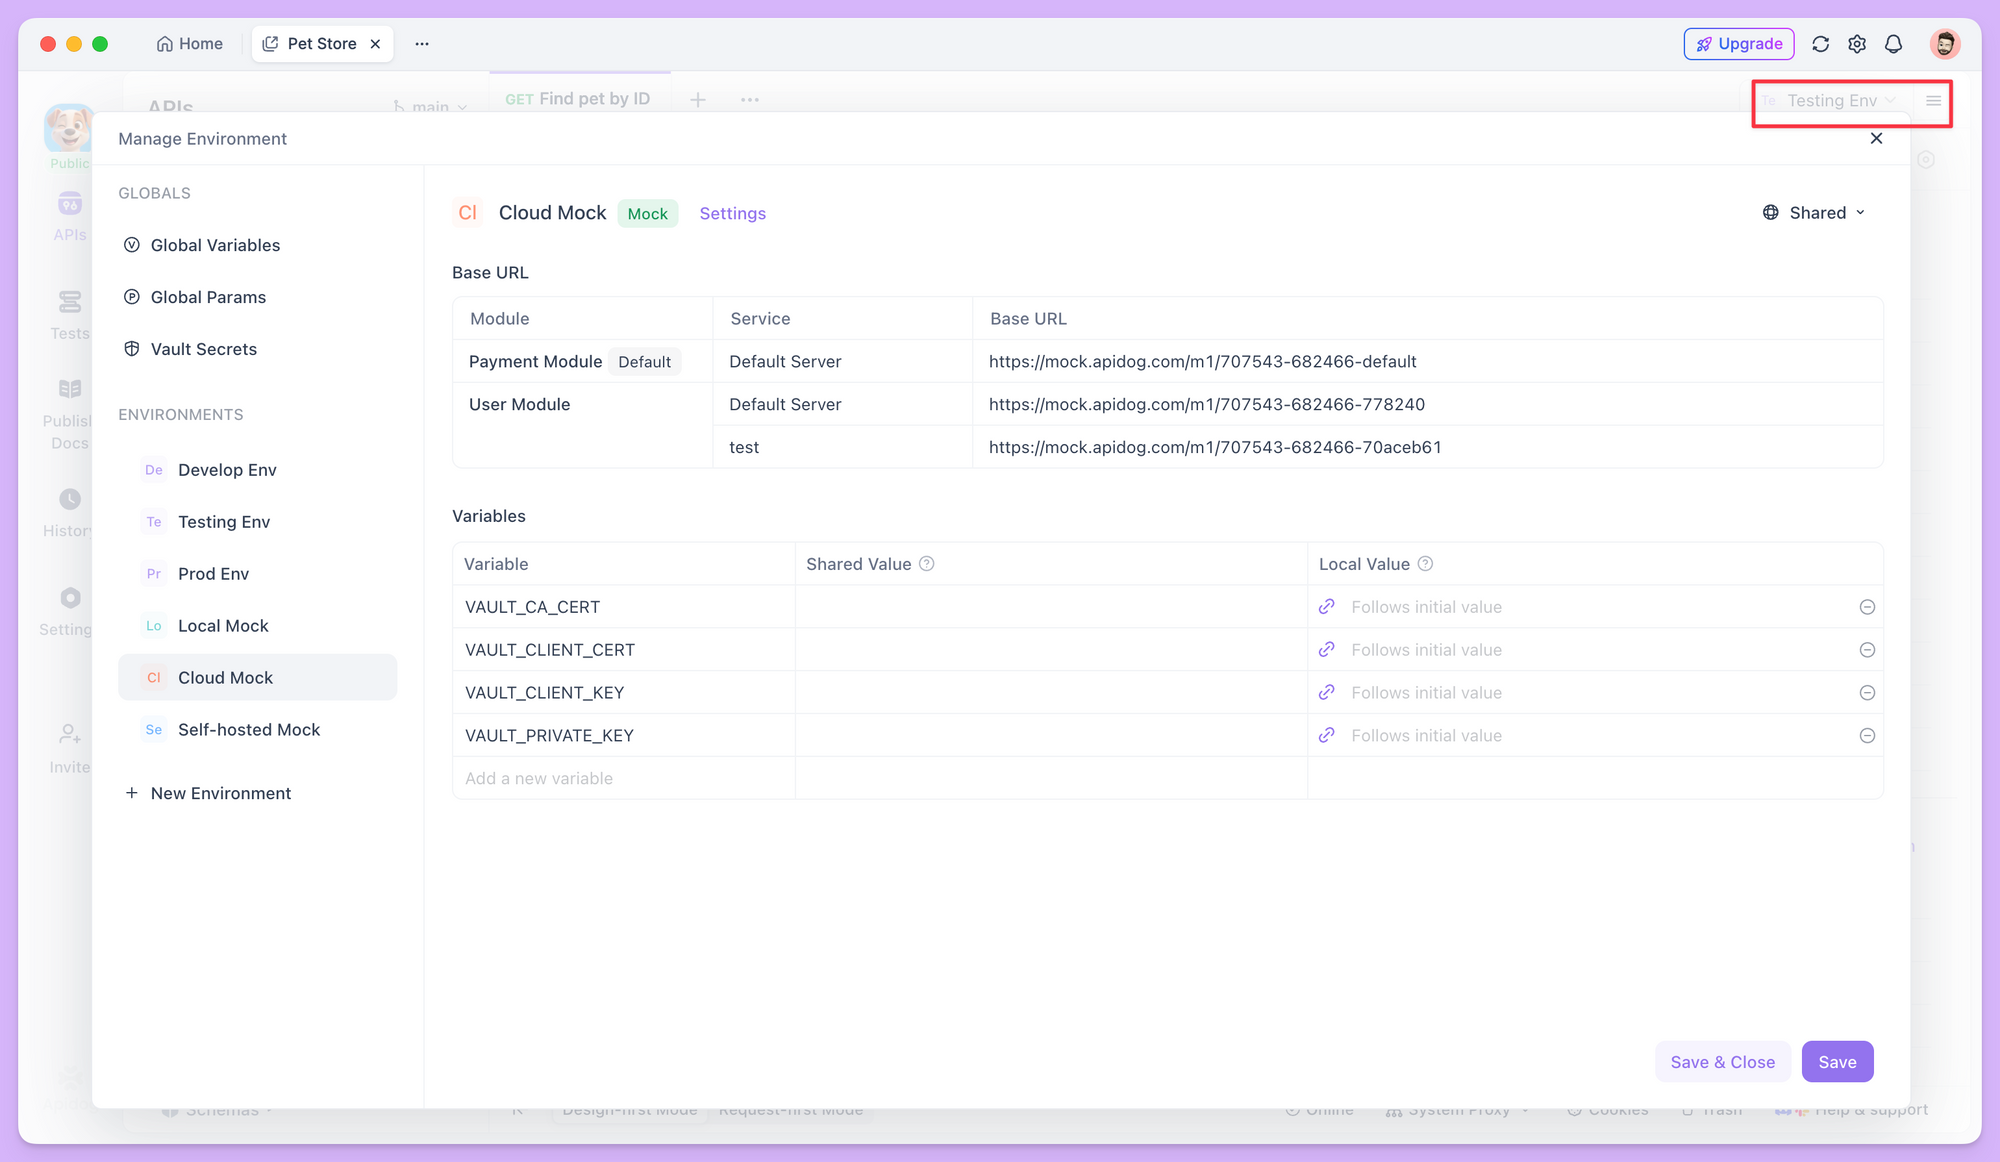Click the Payment Module base URL

click(x=1202, y=362)
